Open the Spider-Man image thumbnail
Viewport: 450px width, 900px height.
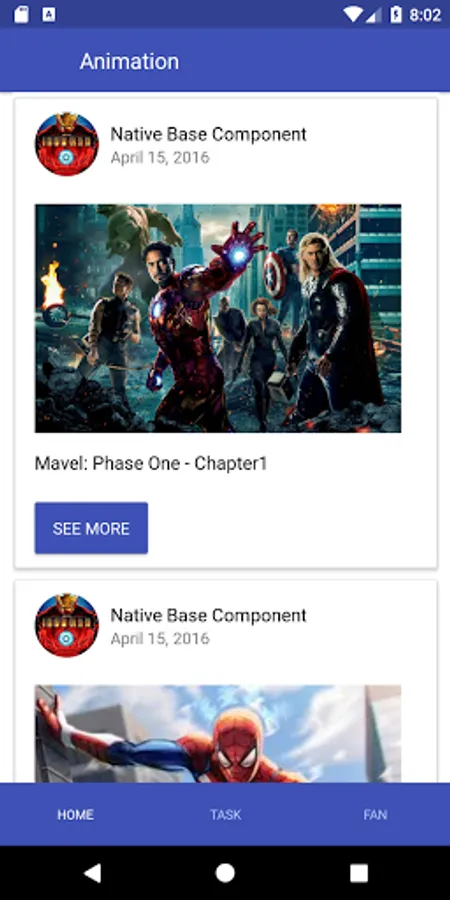tap(218, 734)
